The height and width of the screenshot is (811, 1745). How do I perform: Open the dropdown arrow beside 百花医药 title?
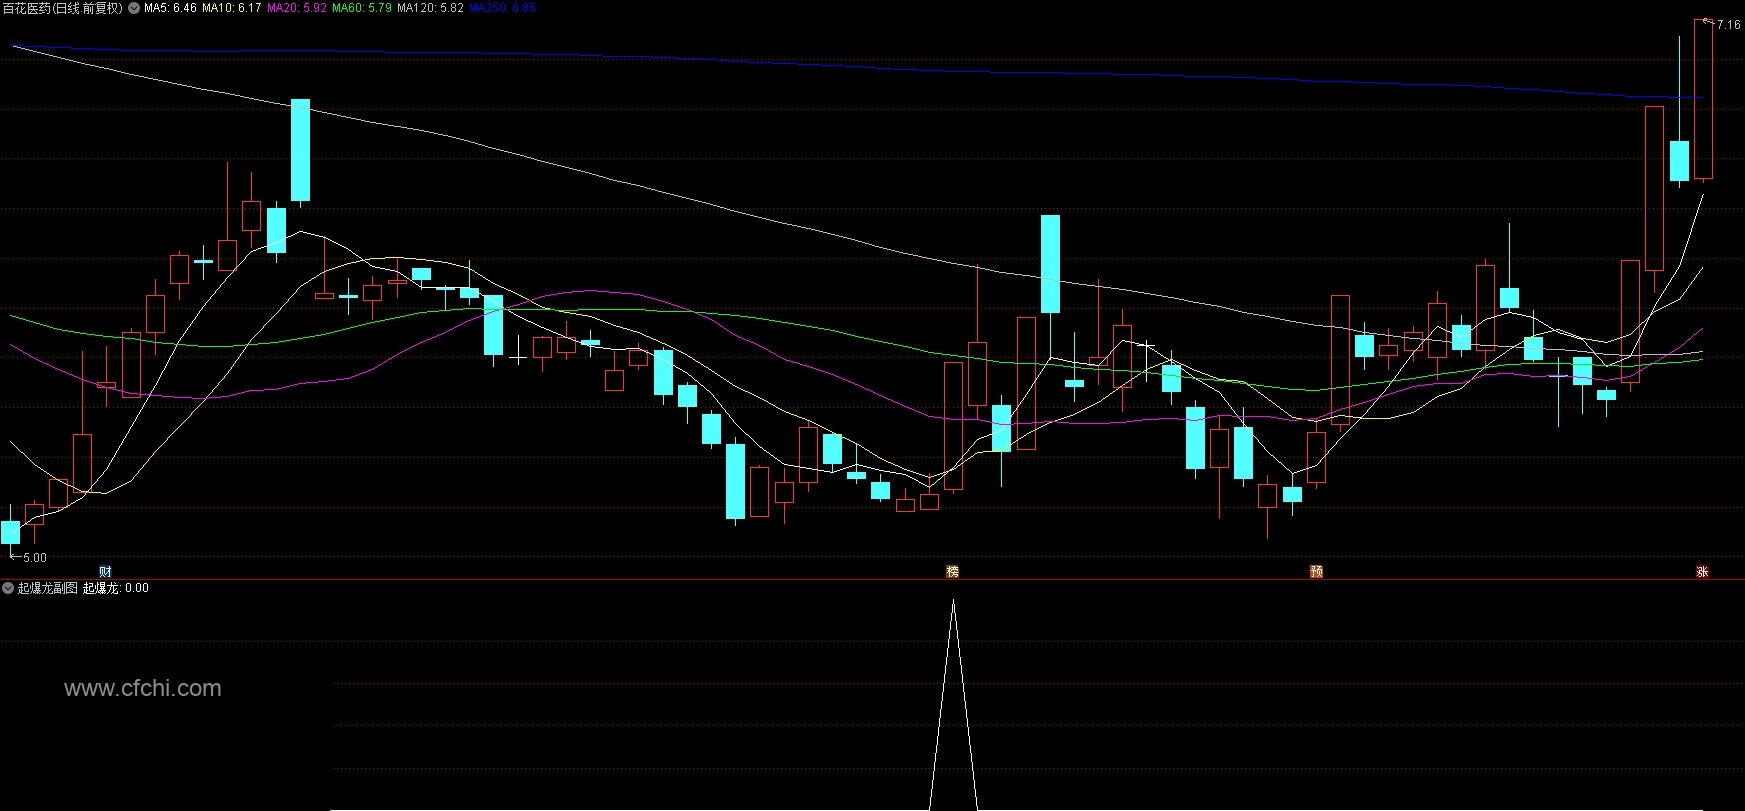pos(134,8)
